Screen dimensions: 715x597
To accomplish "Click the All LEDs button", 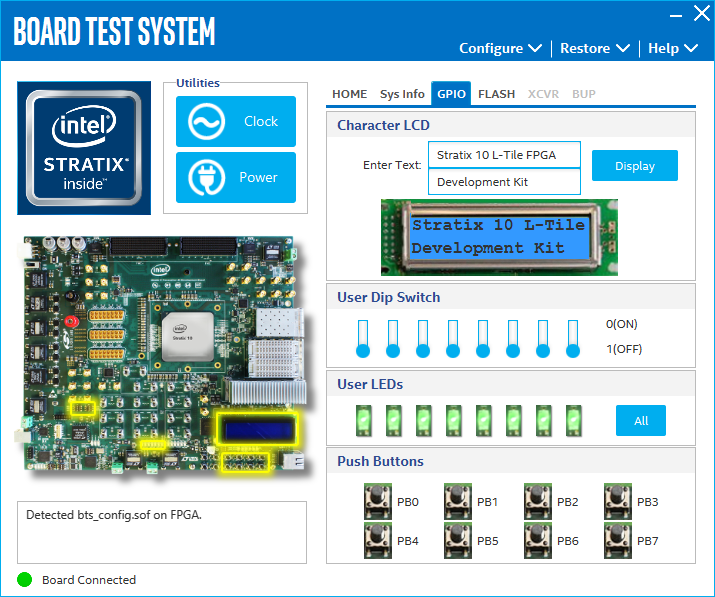I will [641, 420].
